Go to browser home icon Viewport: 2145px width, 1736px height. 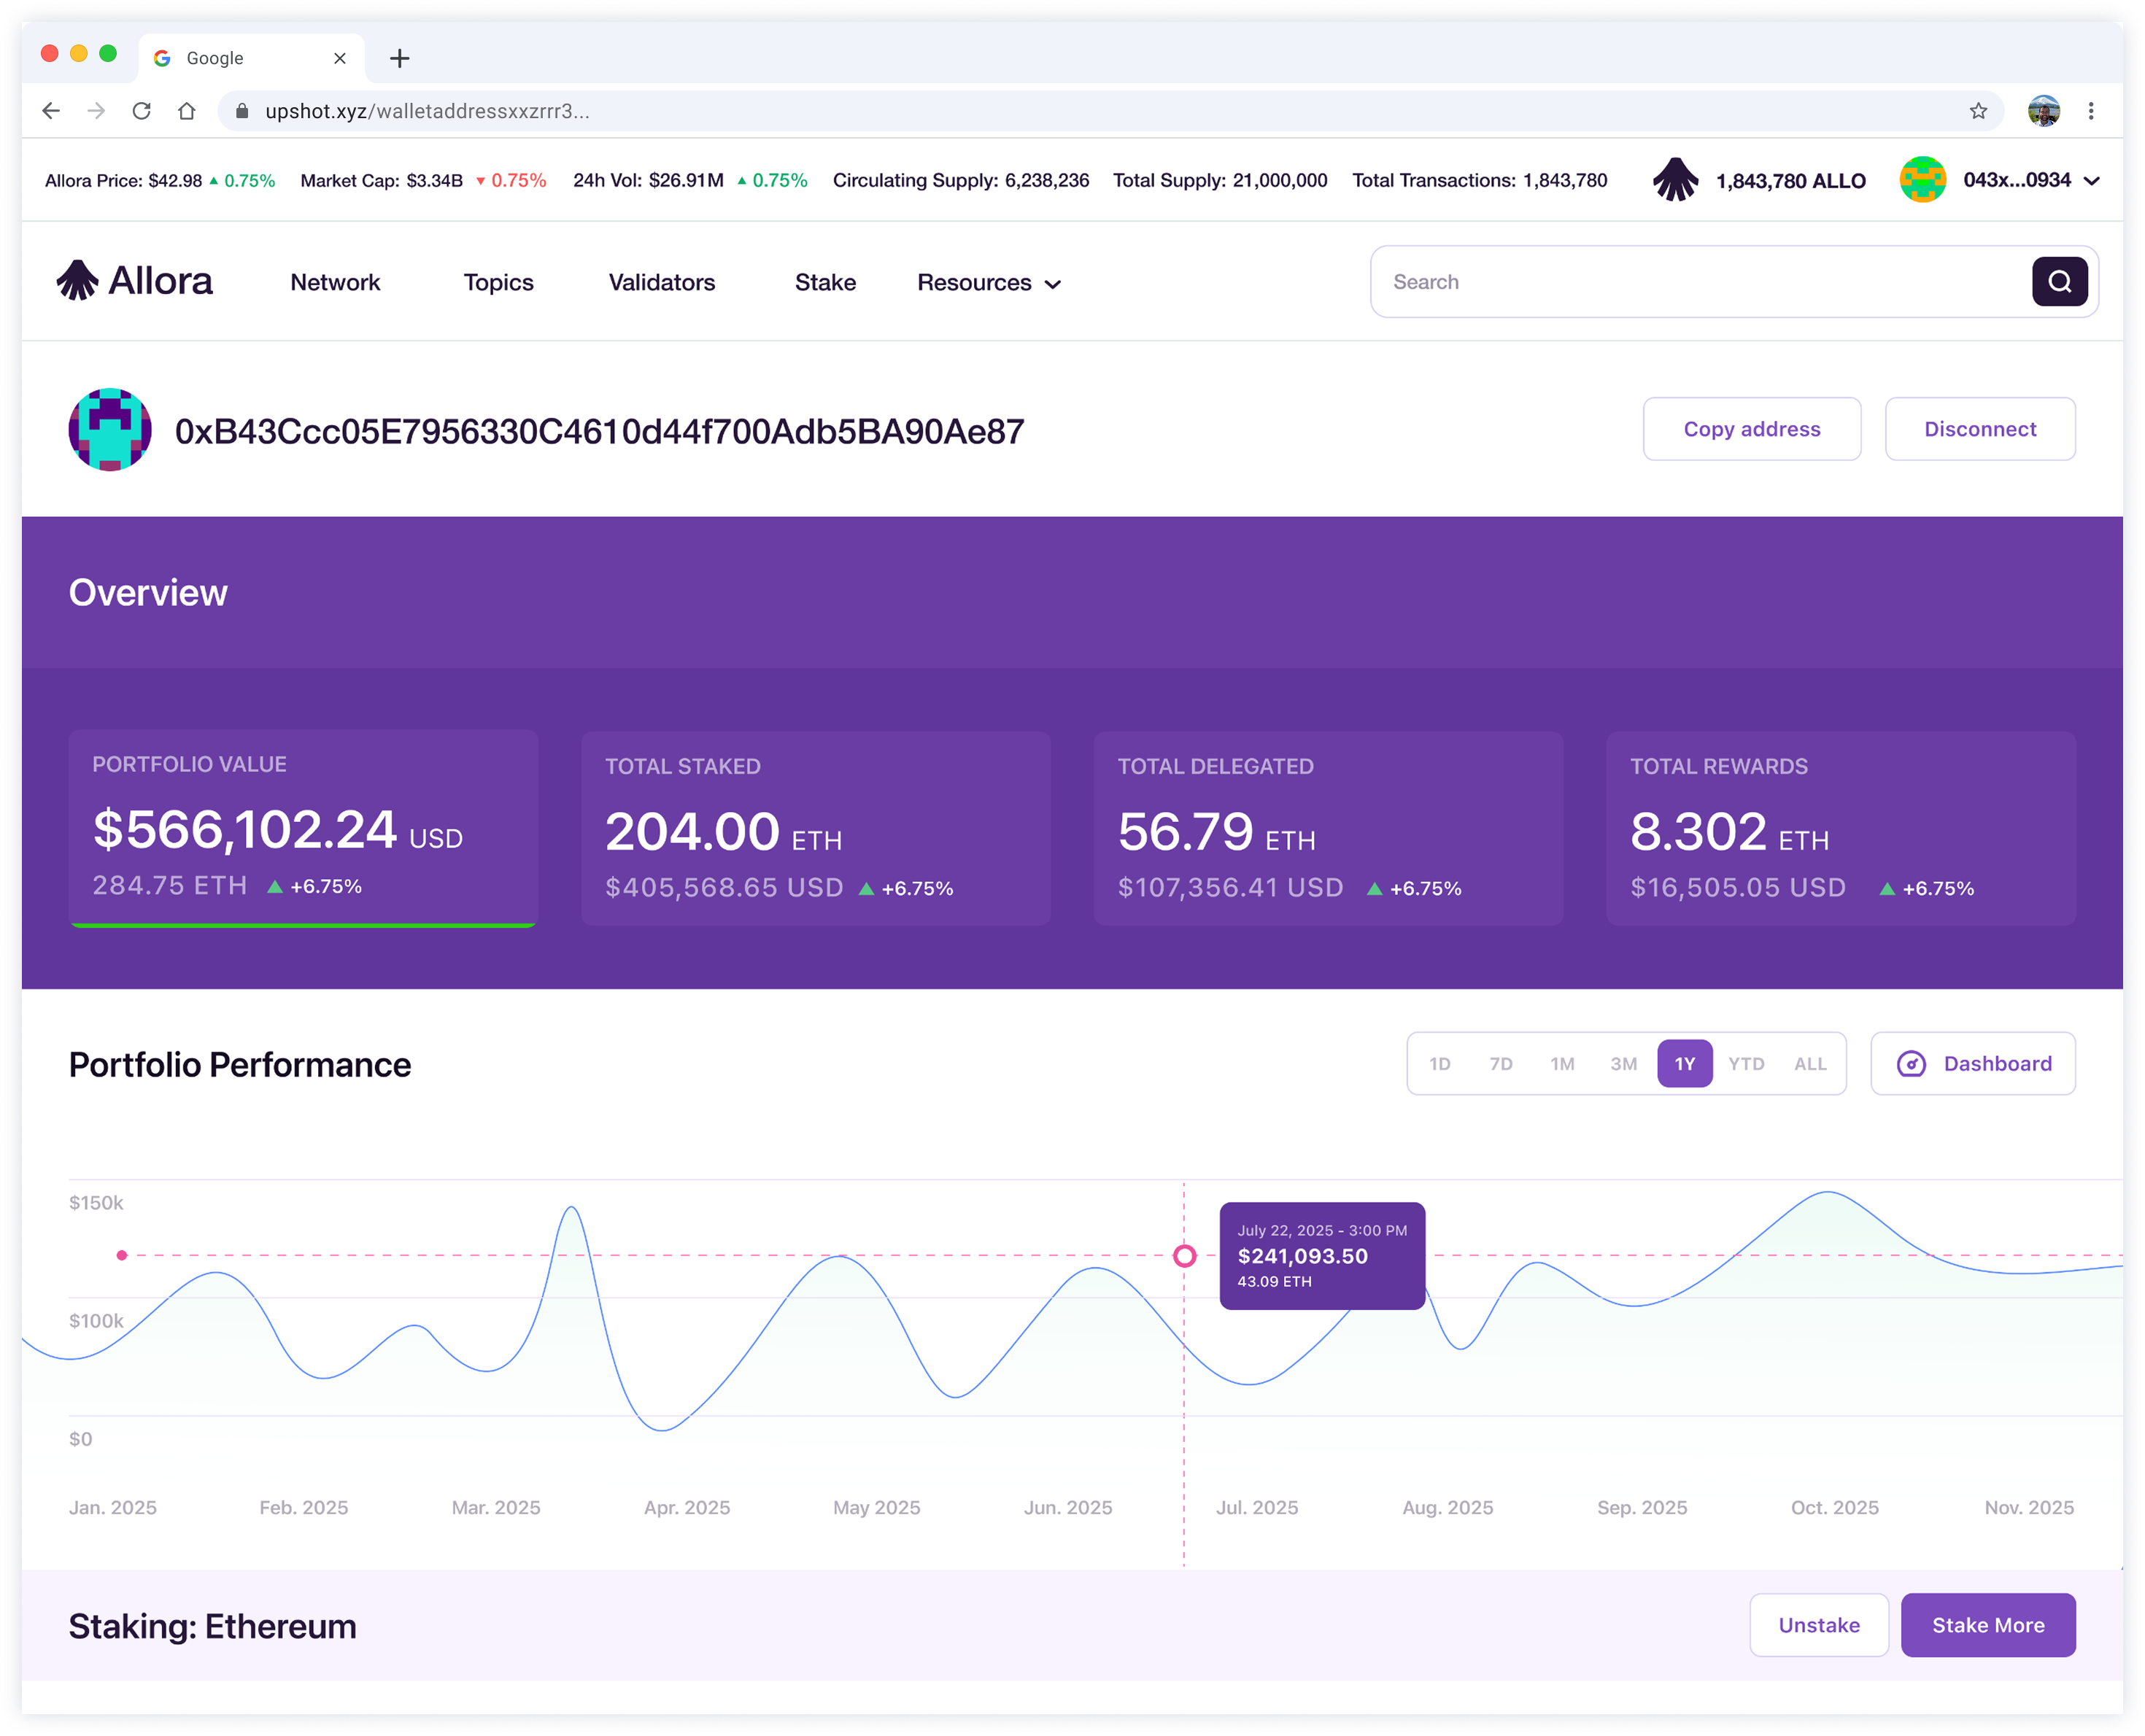click(x=186, y=111)
